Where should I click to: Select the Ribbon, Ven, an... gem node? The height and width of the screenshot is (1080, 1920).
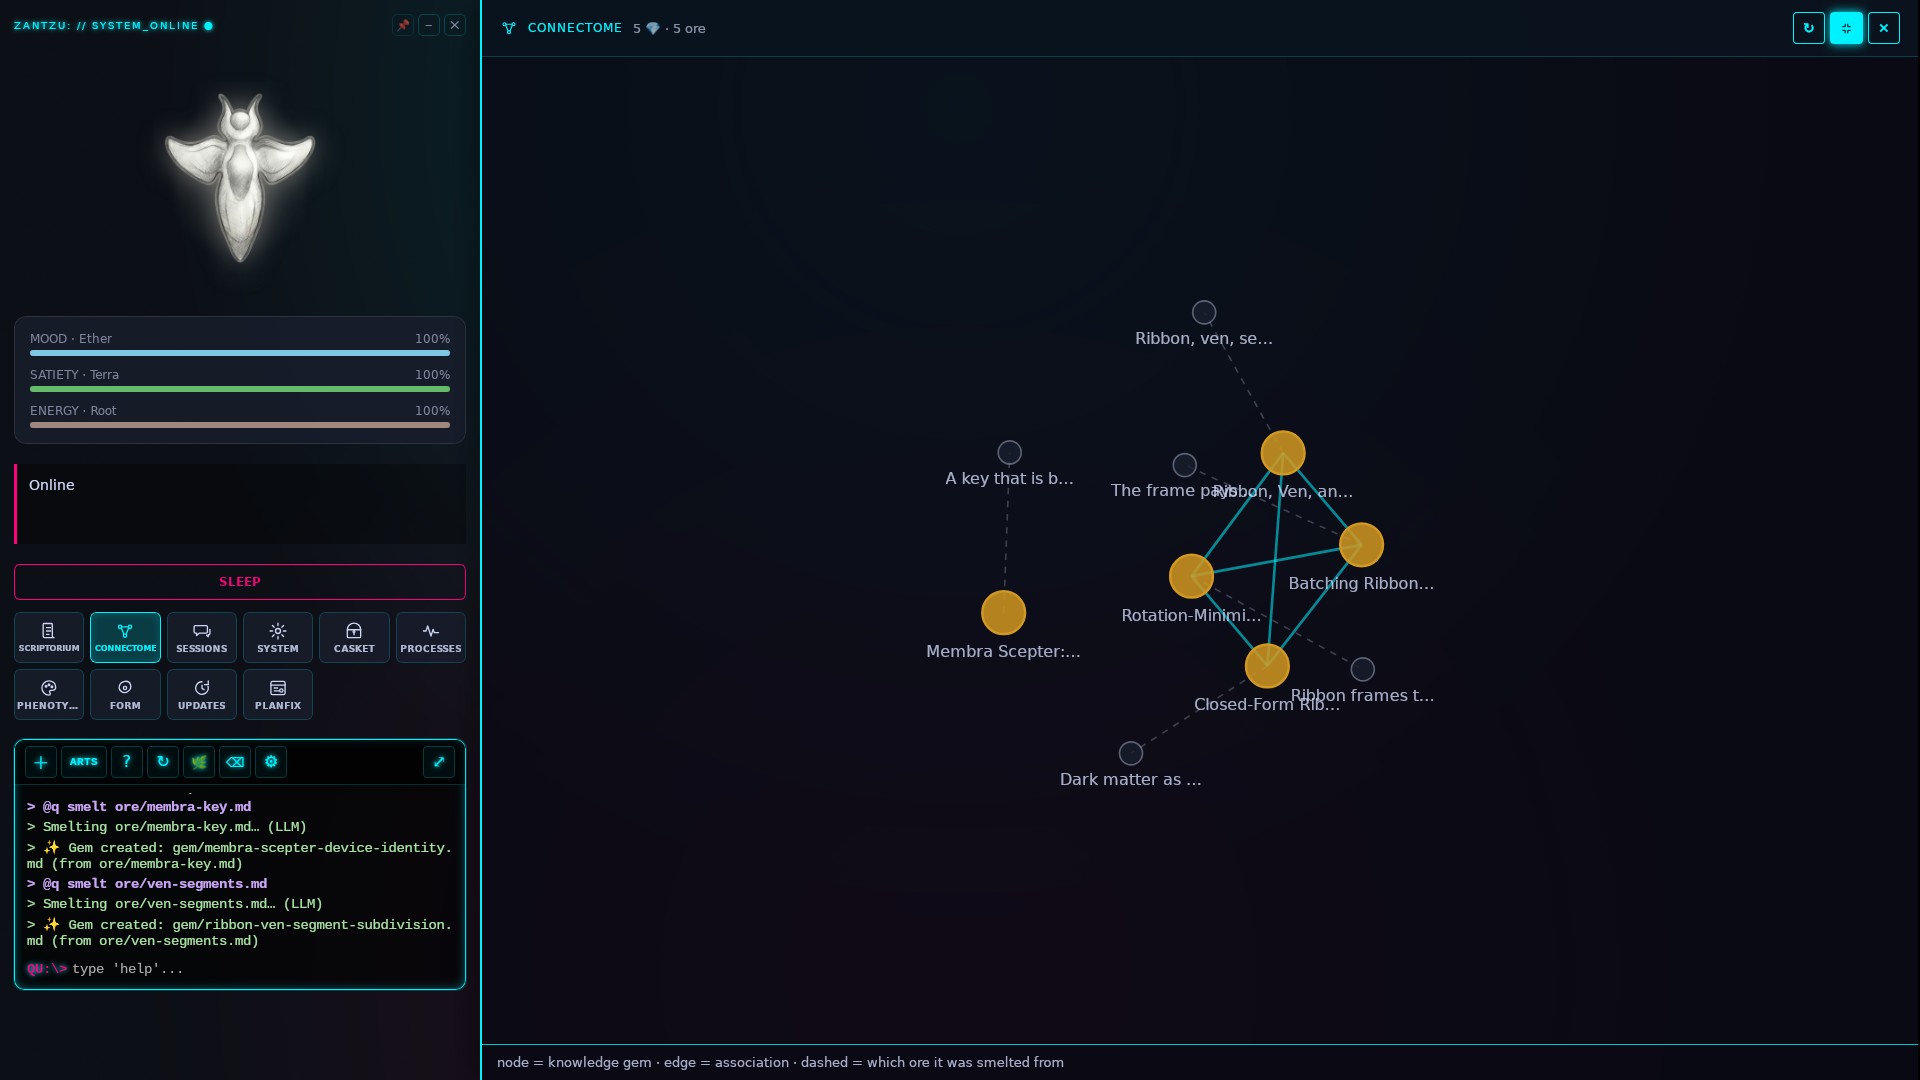(1283, 453)
